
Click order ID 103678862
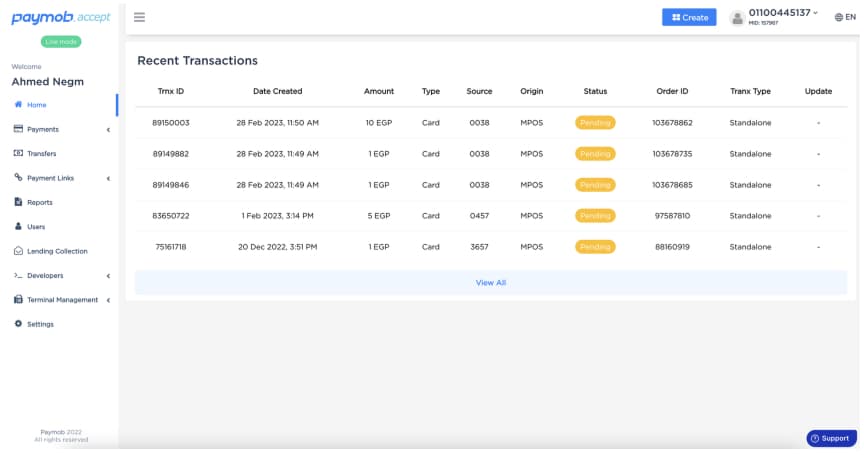672,123
